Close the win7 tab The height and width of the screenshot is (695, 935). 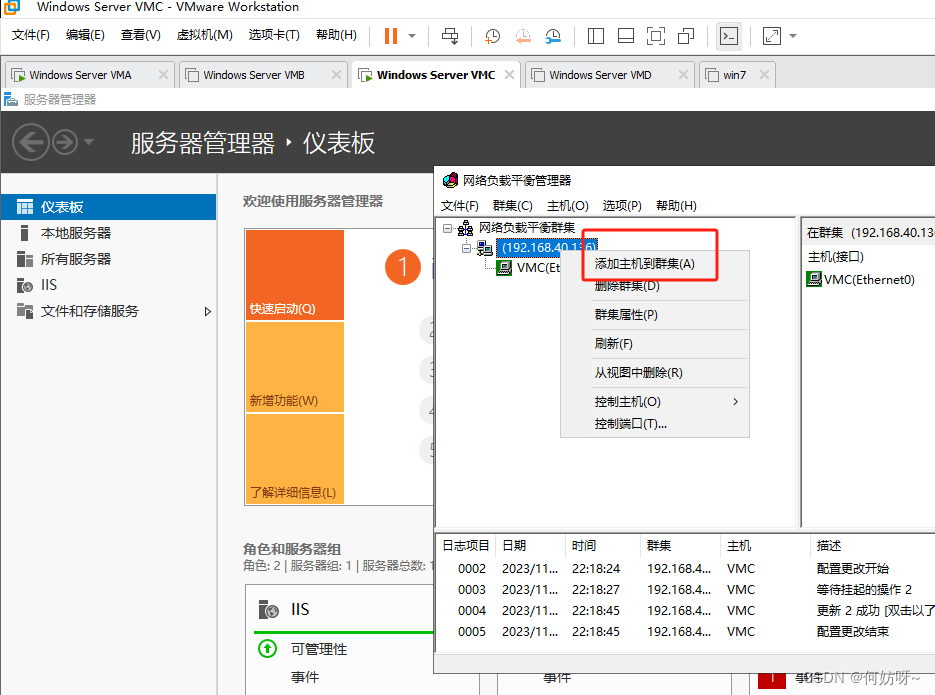[x=764, y=75]
